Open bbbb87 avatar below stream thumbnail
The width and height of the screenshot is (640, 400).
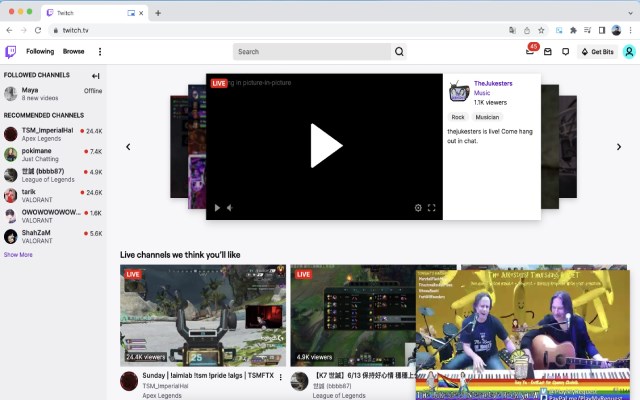299,381
